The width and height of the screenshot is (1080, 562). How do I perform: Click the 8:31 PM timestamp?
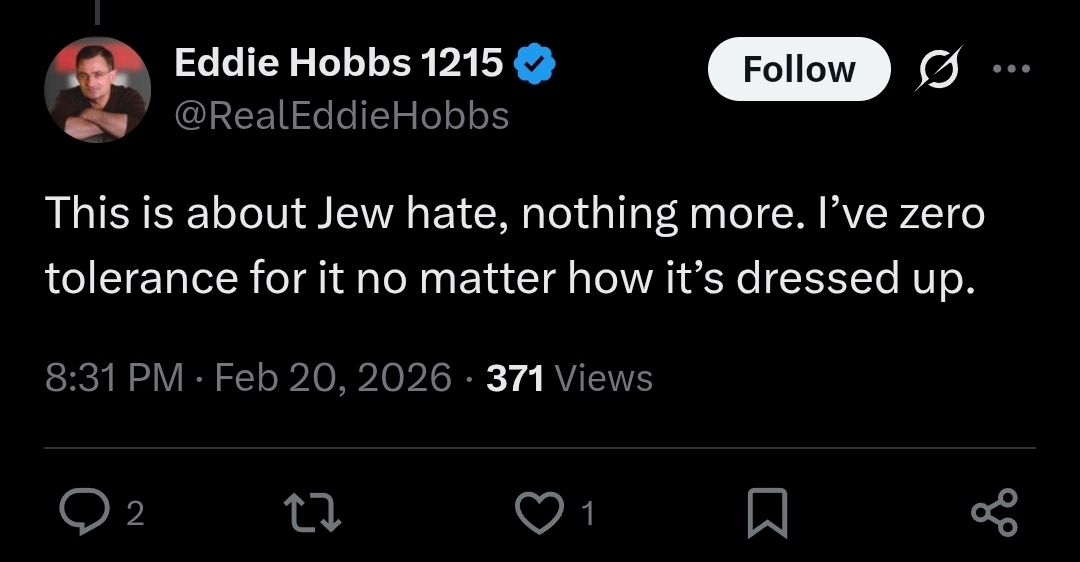[114, 378]
